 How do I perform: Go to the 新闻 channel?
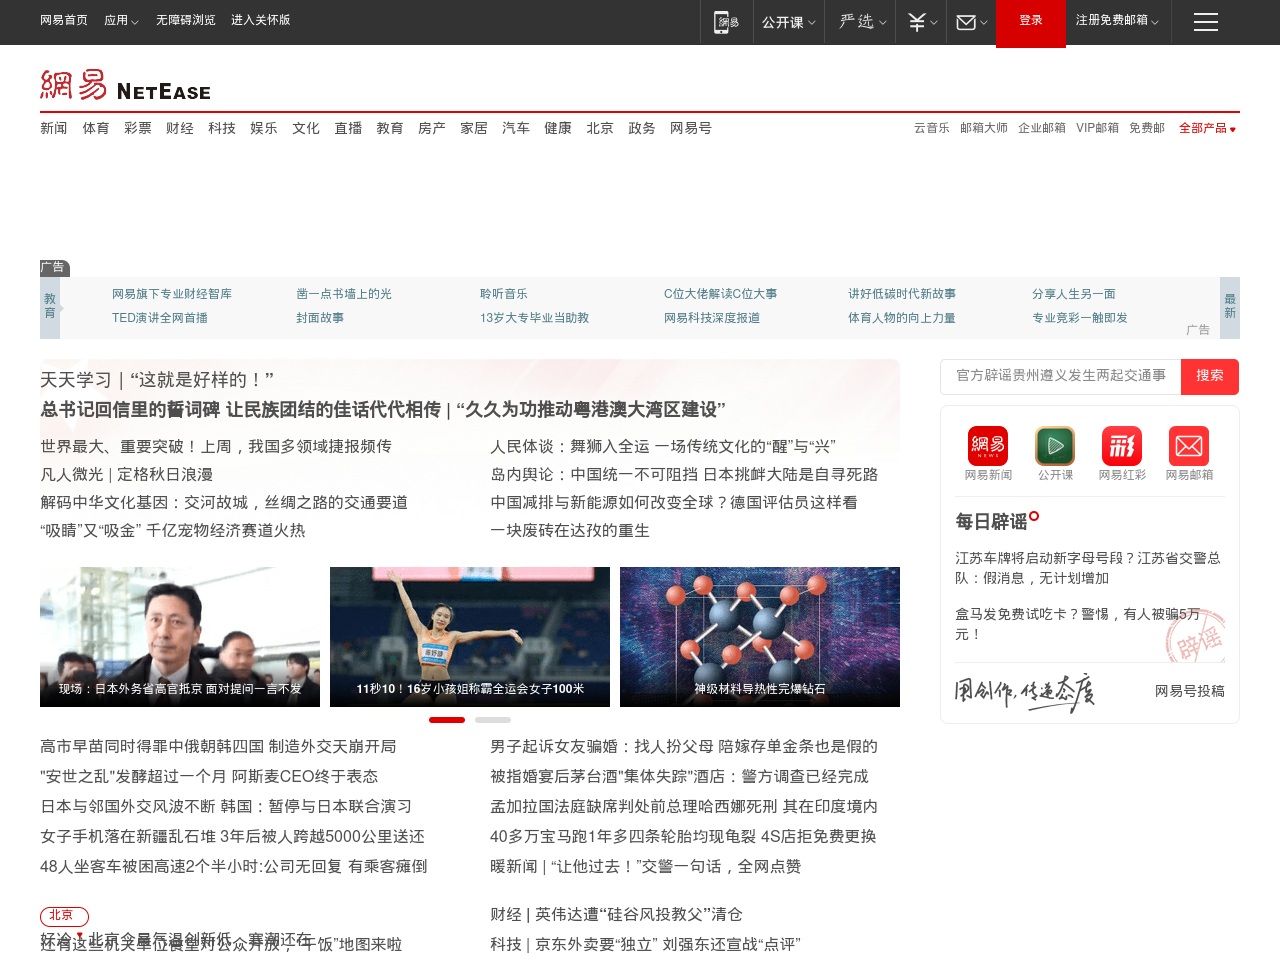click(x=54, y=128)
